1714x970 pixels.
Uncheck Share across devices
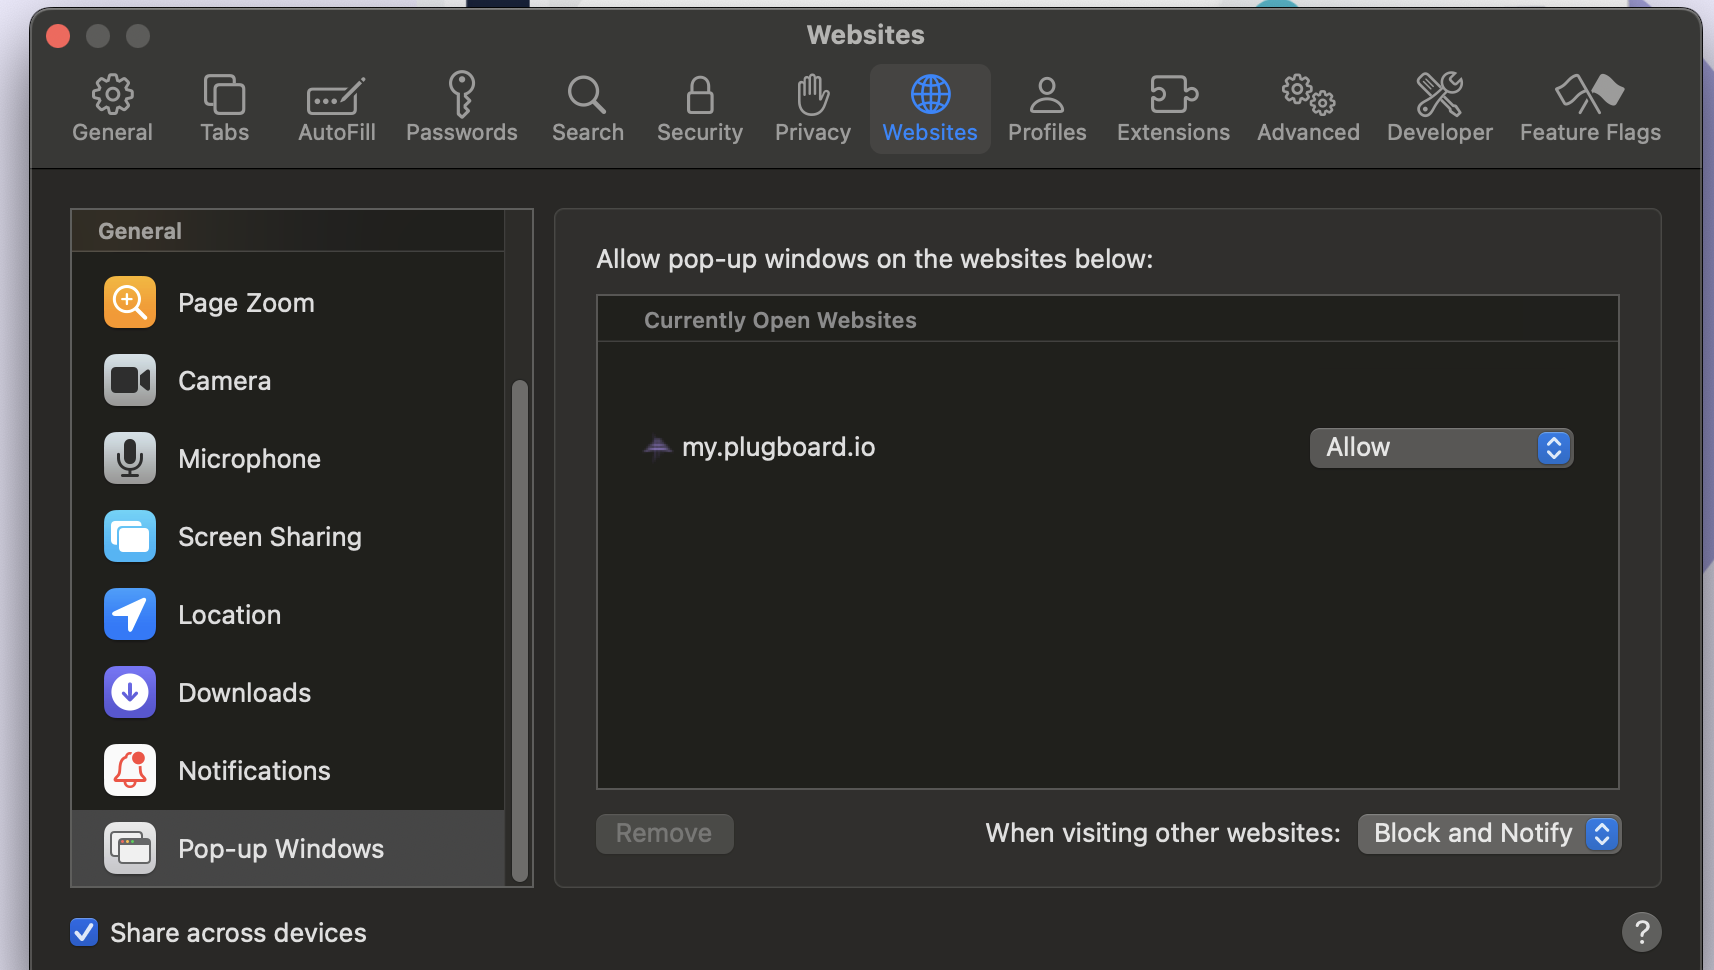84,932
